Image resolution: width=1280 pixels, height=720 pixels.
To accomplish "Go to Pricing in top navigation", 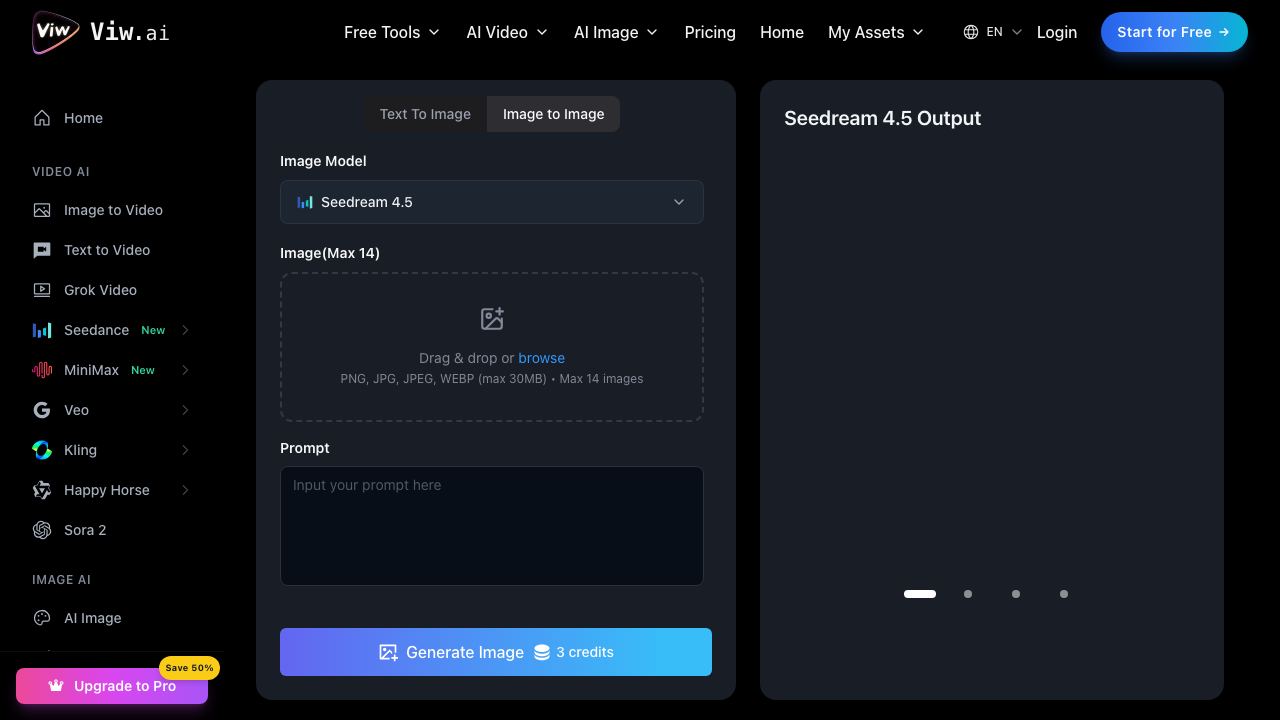I will (x=710, y=32).
